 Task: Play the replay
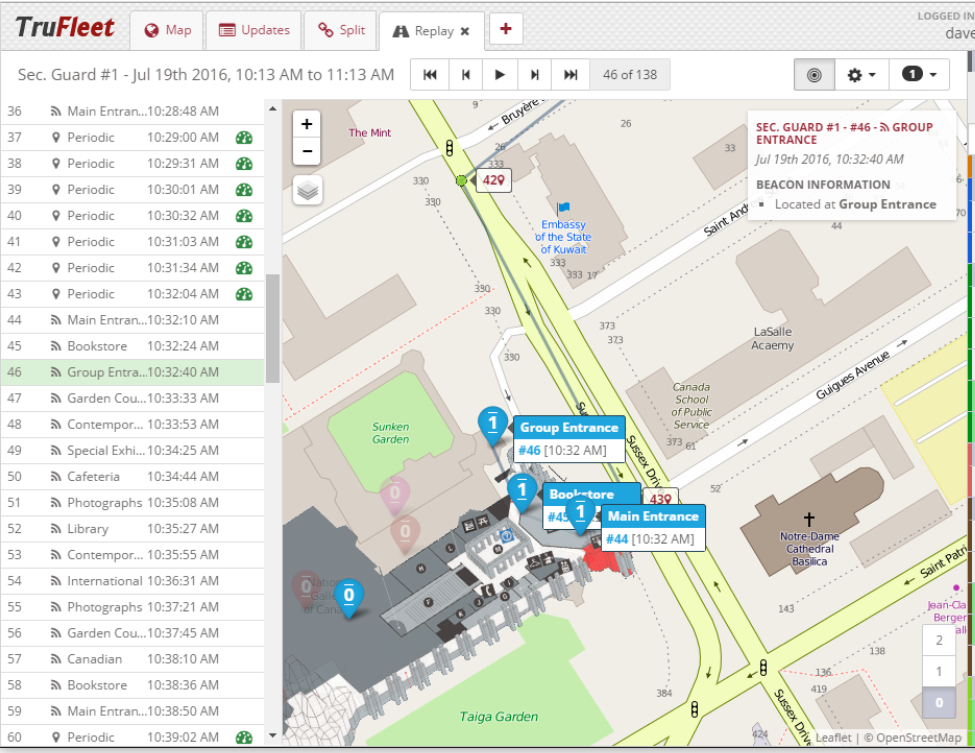pyautogui.click(x=500, y=75)
